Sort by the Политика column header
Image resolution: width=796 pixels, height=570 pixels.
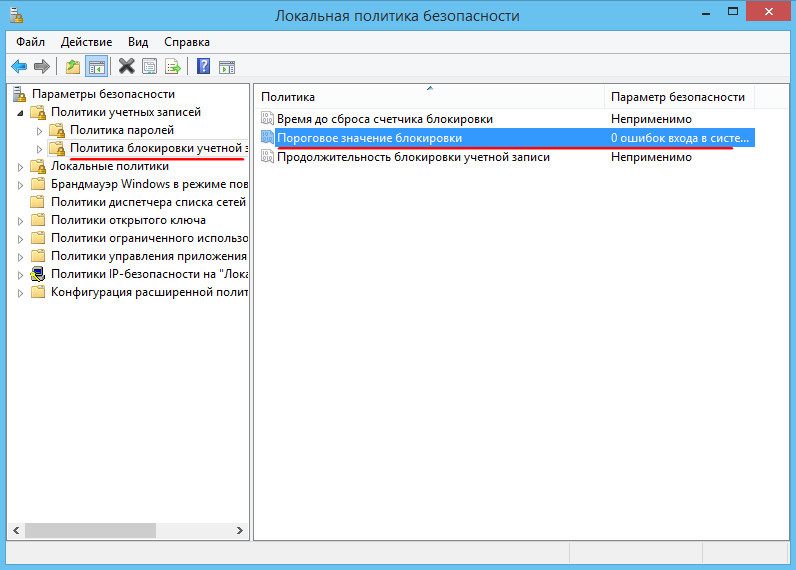(429, 96)
